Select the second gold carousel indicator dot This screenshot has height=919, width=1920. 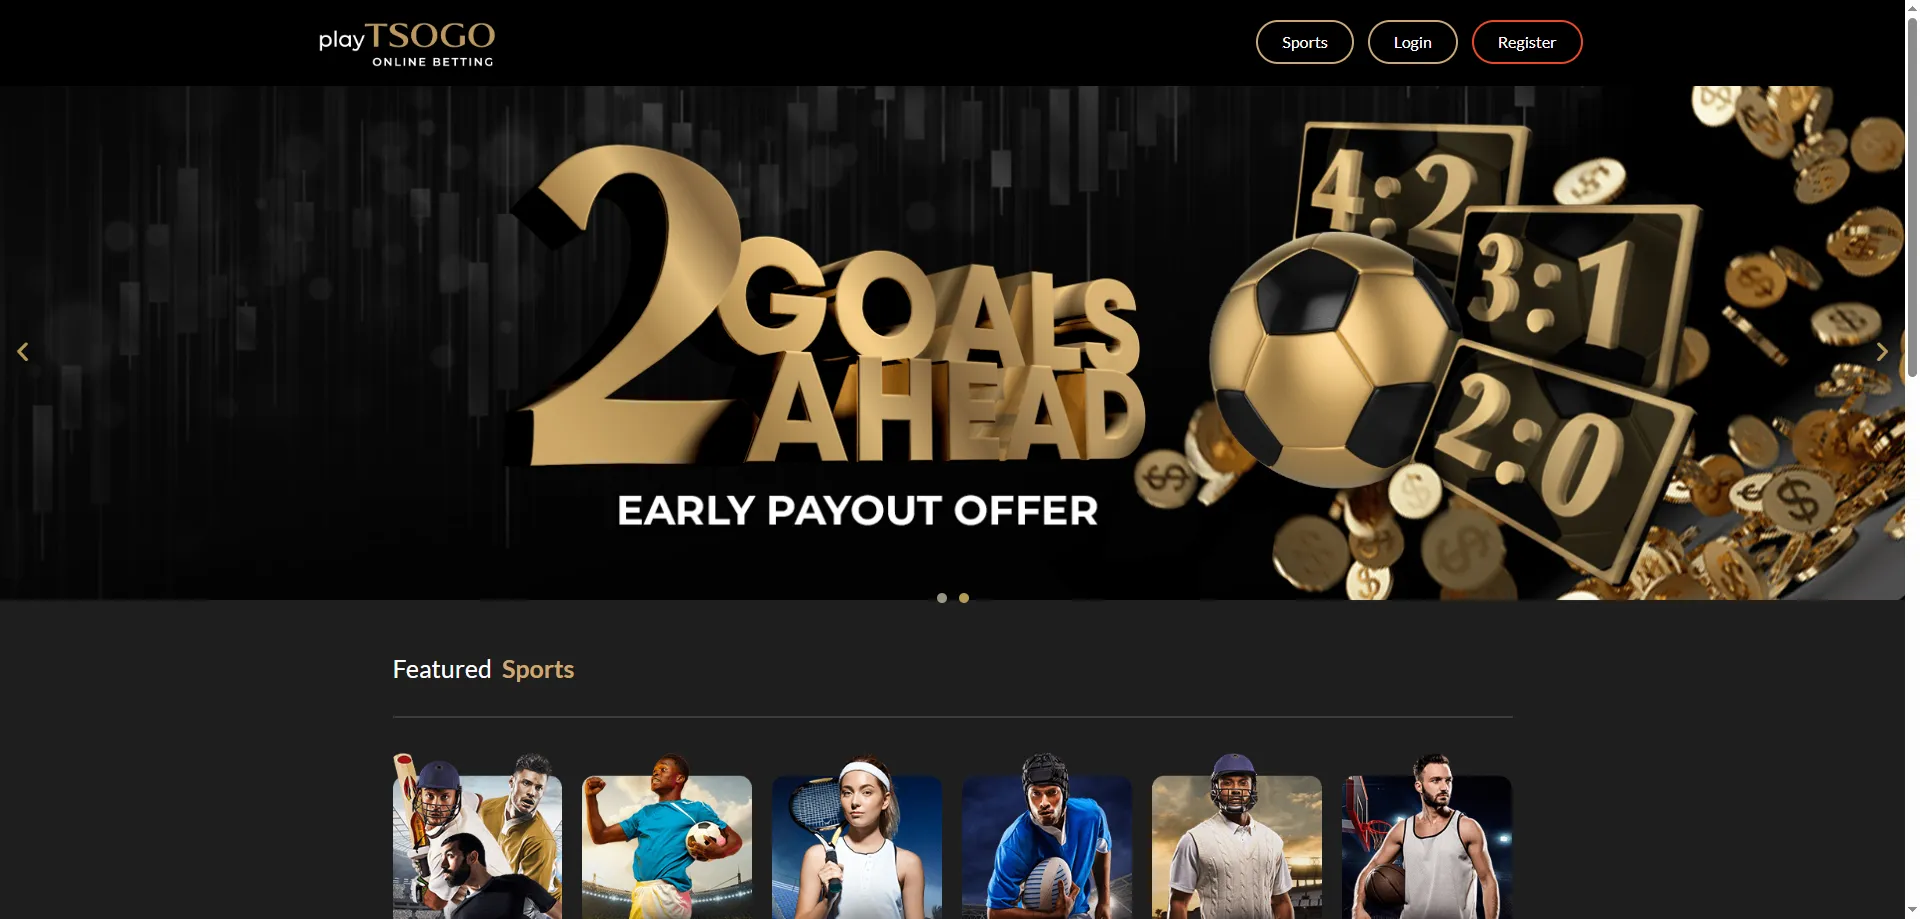tap(964, 598)
